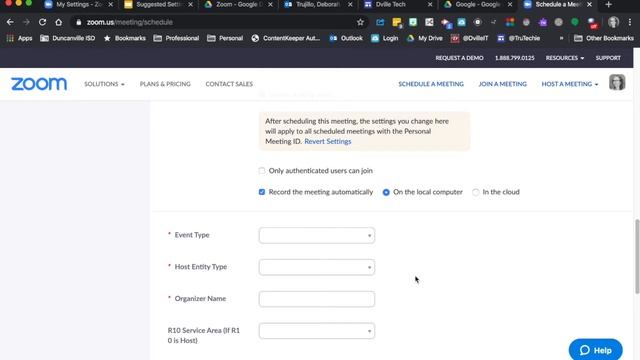
Task: Switch to the Suggested Settings tab
Action: pos(158,4)
